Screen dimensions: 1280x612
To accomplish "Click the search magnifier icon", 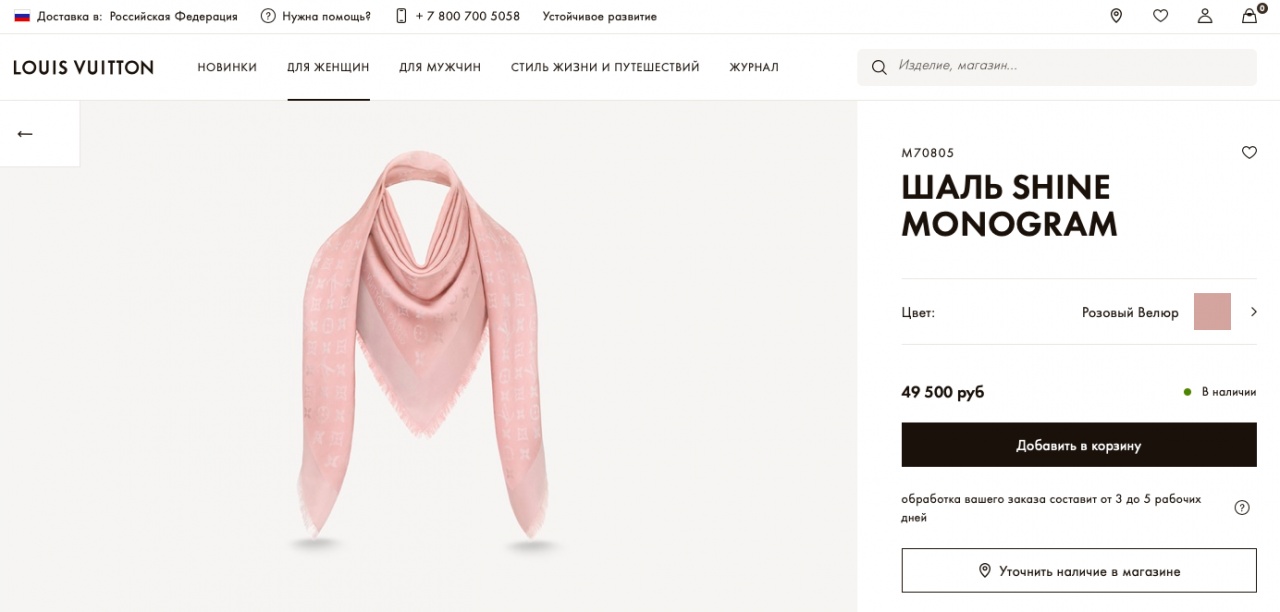I will 879,67.
